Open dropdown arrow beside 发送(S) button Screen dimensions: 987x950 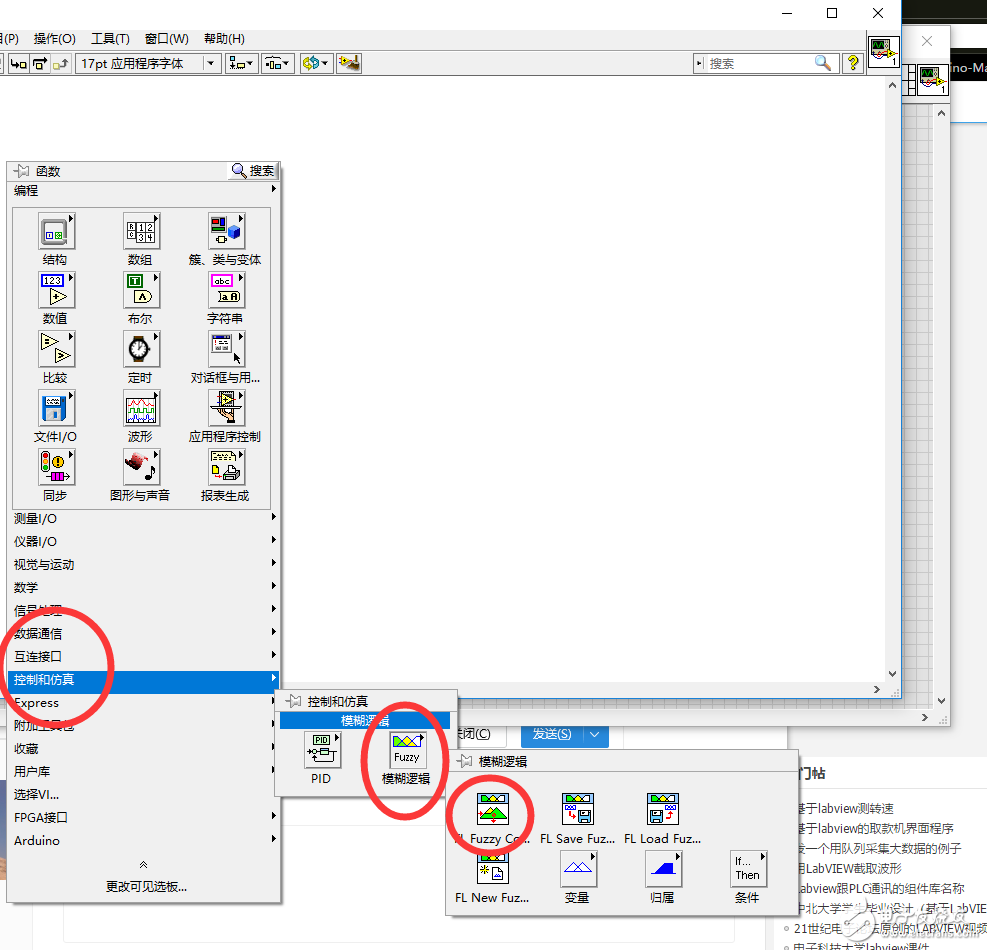click(595, 734)
